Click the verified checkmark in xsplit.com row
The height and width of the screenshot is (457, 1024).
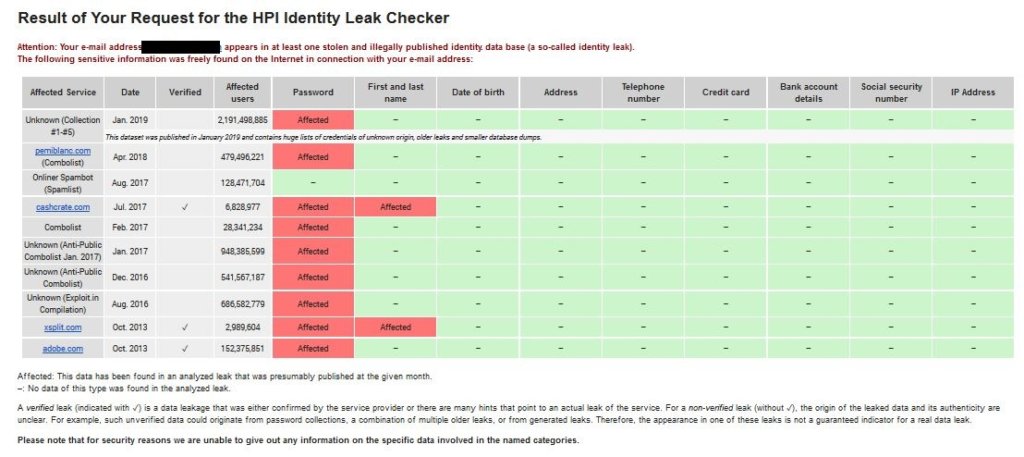pyautogui.click(x=185, y=327)
